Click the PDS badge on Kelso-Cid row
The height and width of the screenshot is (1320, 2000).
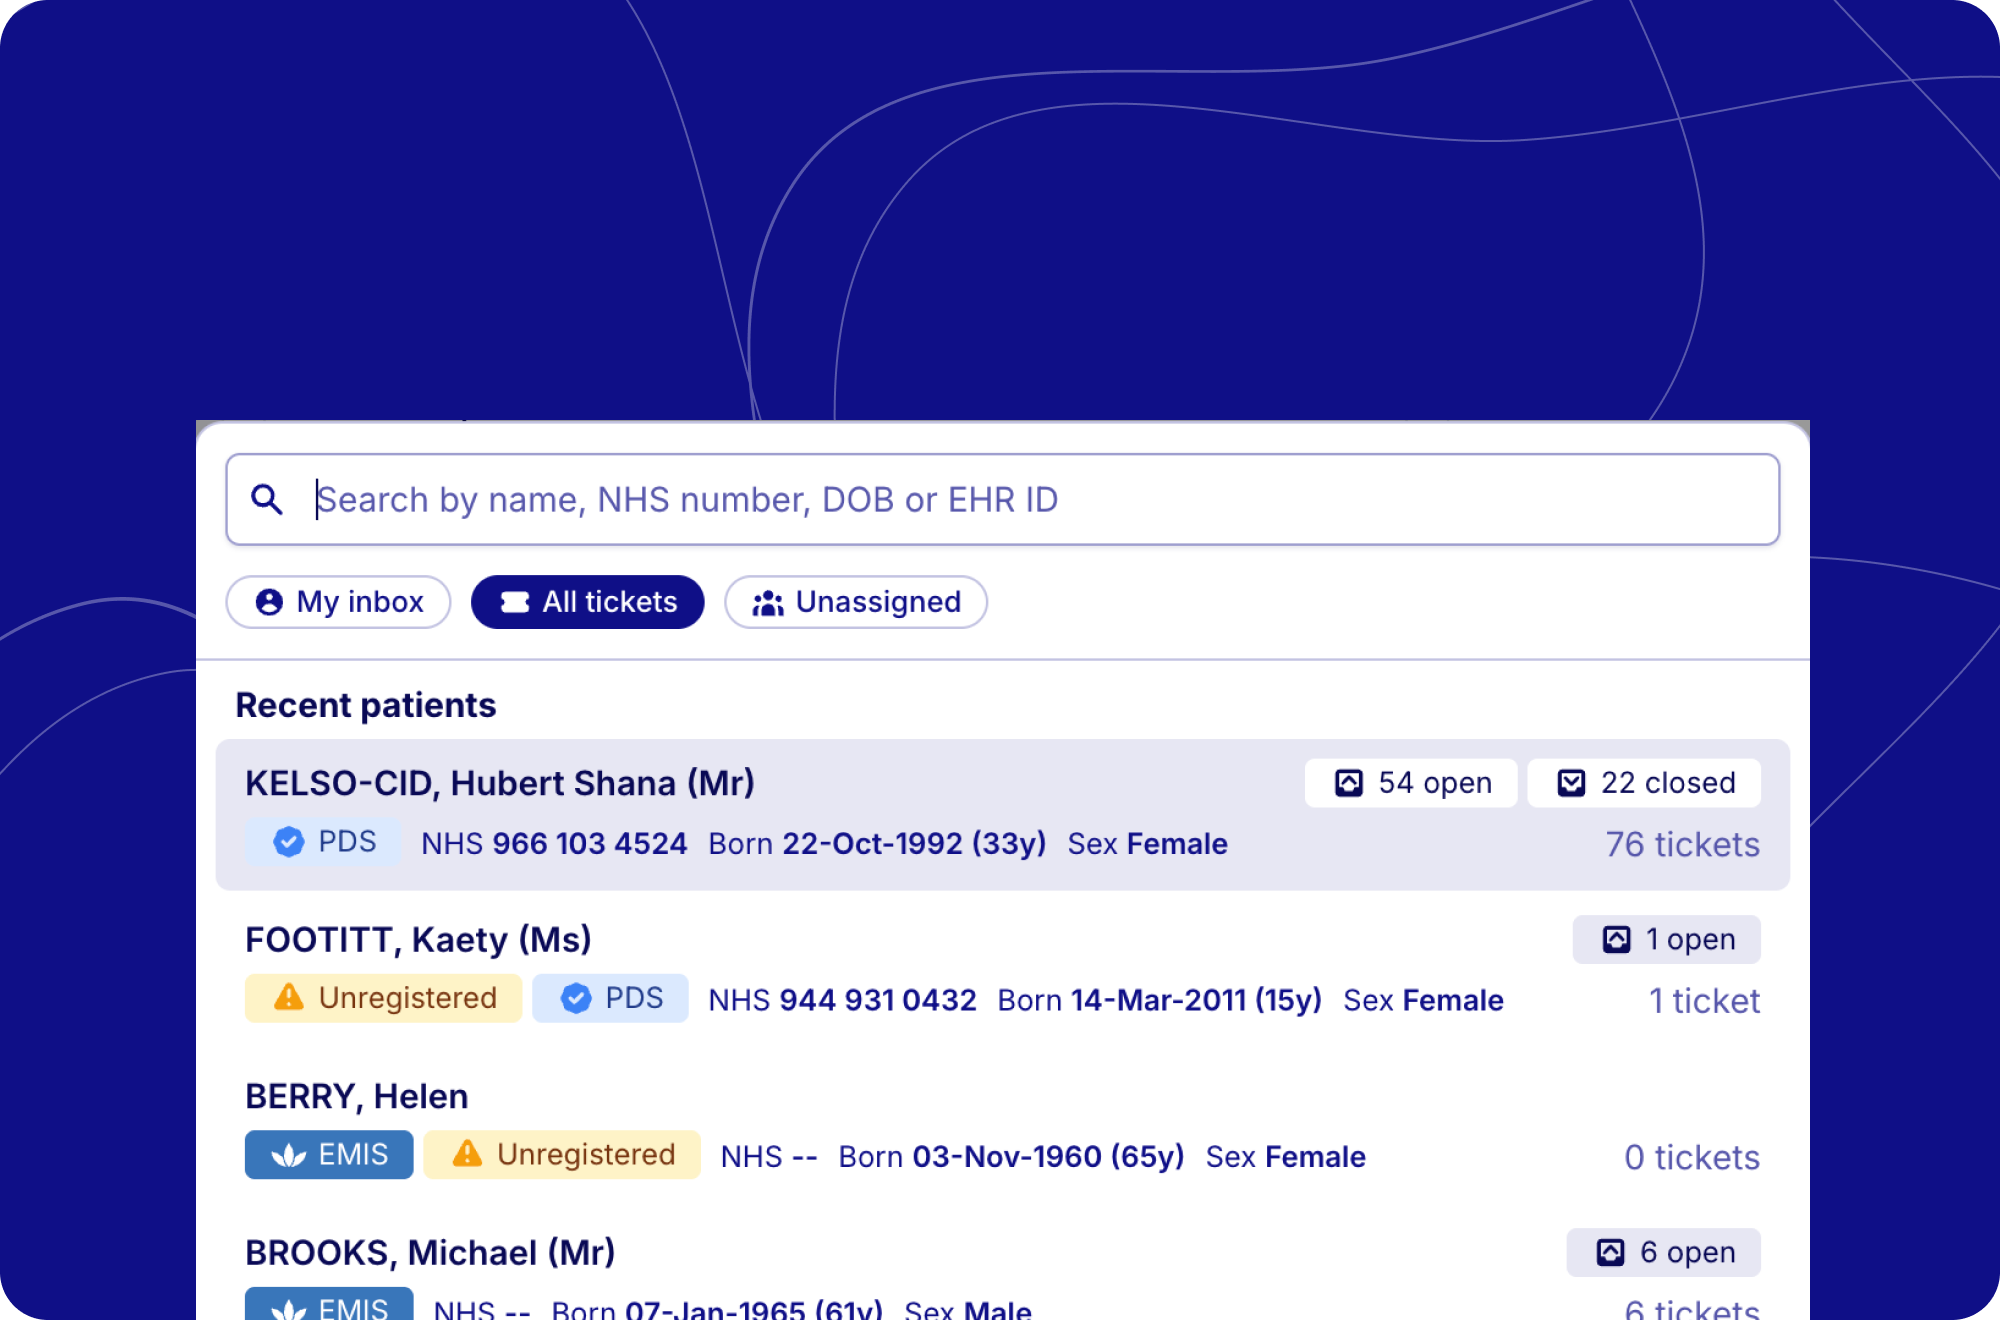(323, 842)
